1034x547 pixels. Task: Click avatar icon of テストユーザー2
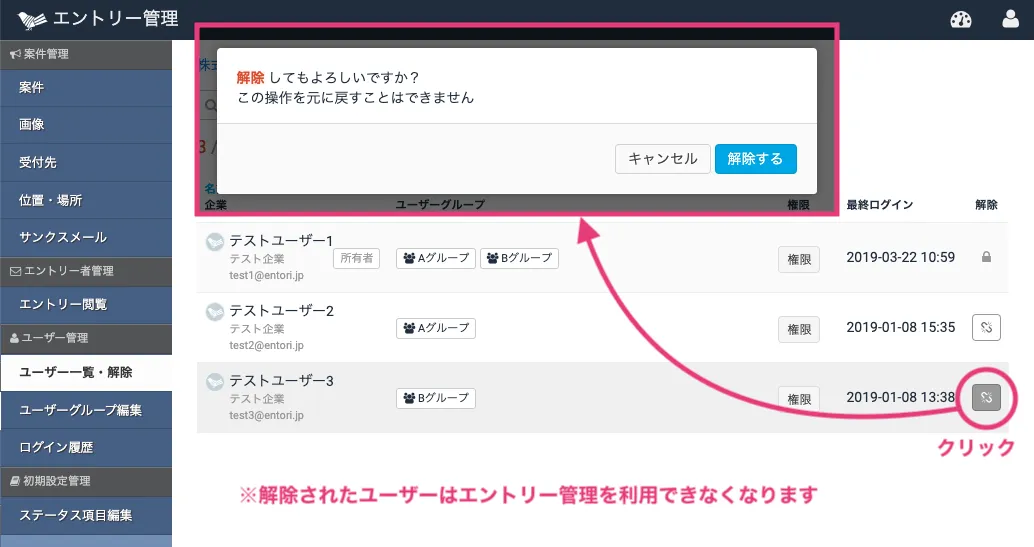pos(213,311)
